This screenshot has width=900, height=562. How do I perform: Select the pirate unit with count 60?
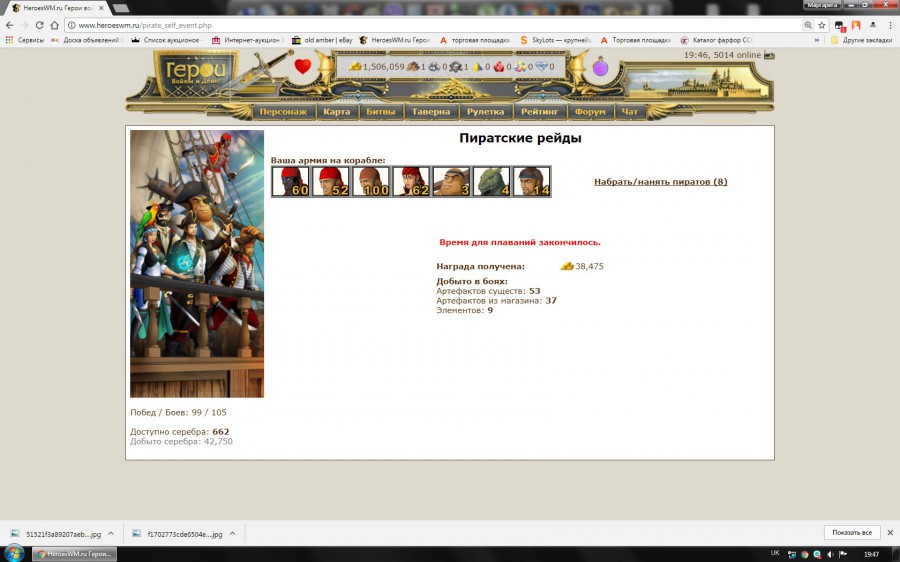click(x=290, y=181)
